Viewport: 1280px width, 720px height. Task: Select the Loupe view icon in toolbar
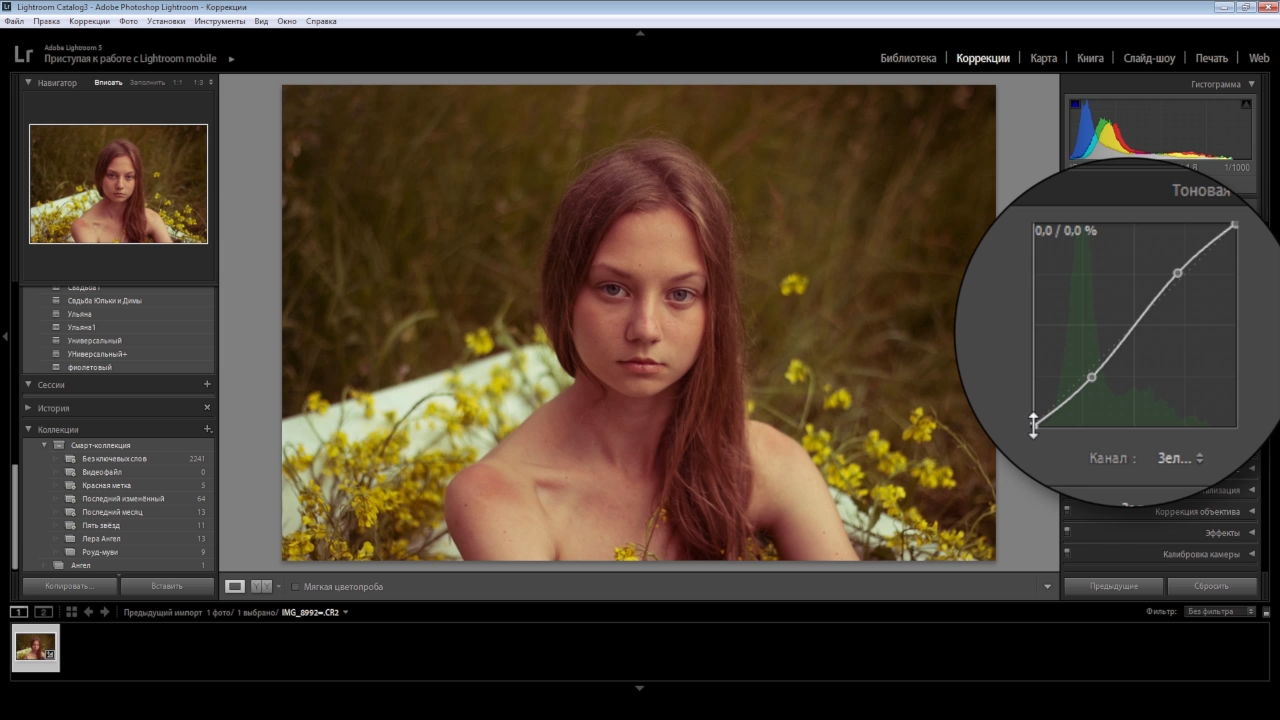click(235, 586)
